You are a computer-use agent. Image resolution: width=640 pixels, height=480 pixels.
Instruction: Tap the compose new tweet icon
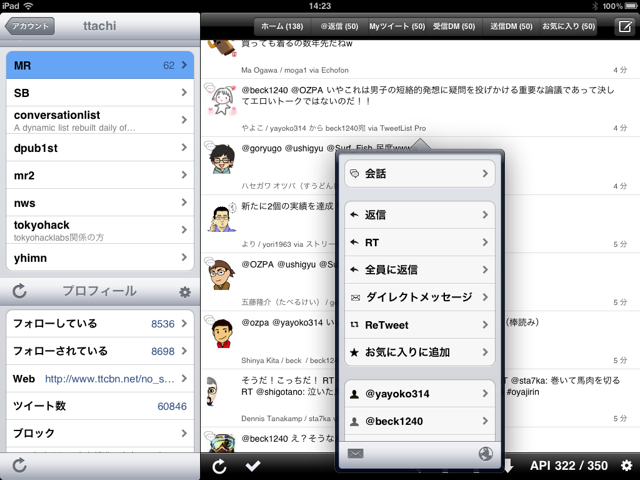tap(624, 28)
